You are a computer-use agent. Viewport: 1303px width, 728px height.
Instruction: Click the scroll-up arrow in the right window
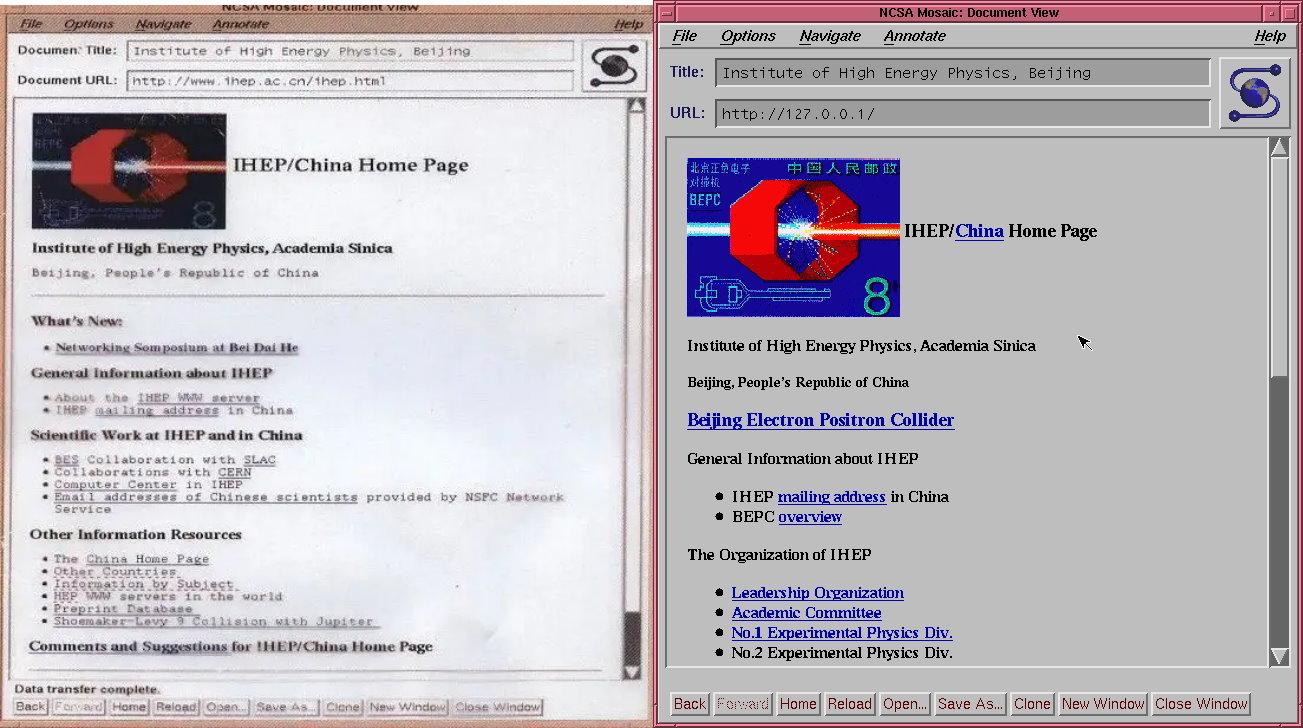coord(1279,148)
